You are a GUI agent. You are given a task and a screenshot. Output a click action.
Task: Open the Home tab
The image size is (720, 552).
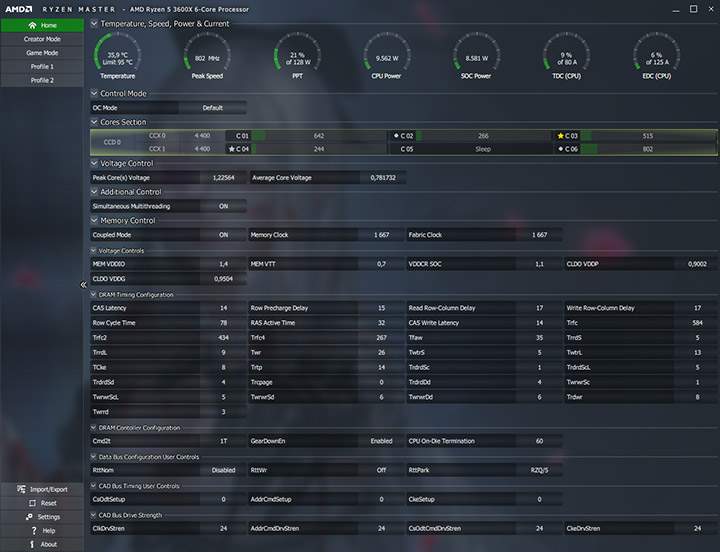(42, 25)
